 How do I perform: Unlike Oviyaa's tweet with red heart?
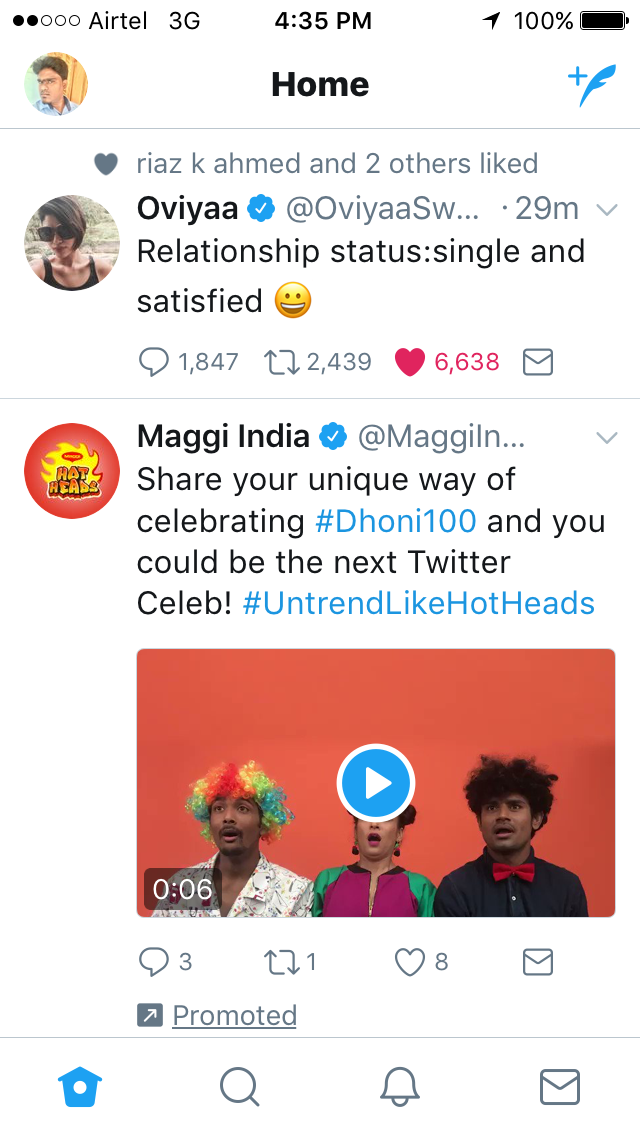tap(411, 362)
